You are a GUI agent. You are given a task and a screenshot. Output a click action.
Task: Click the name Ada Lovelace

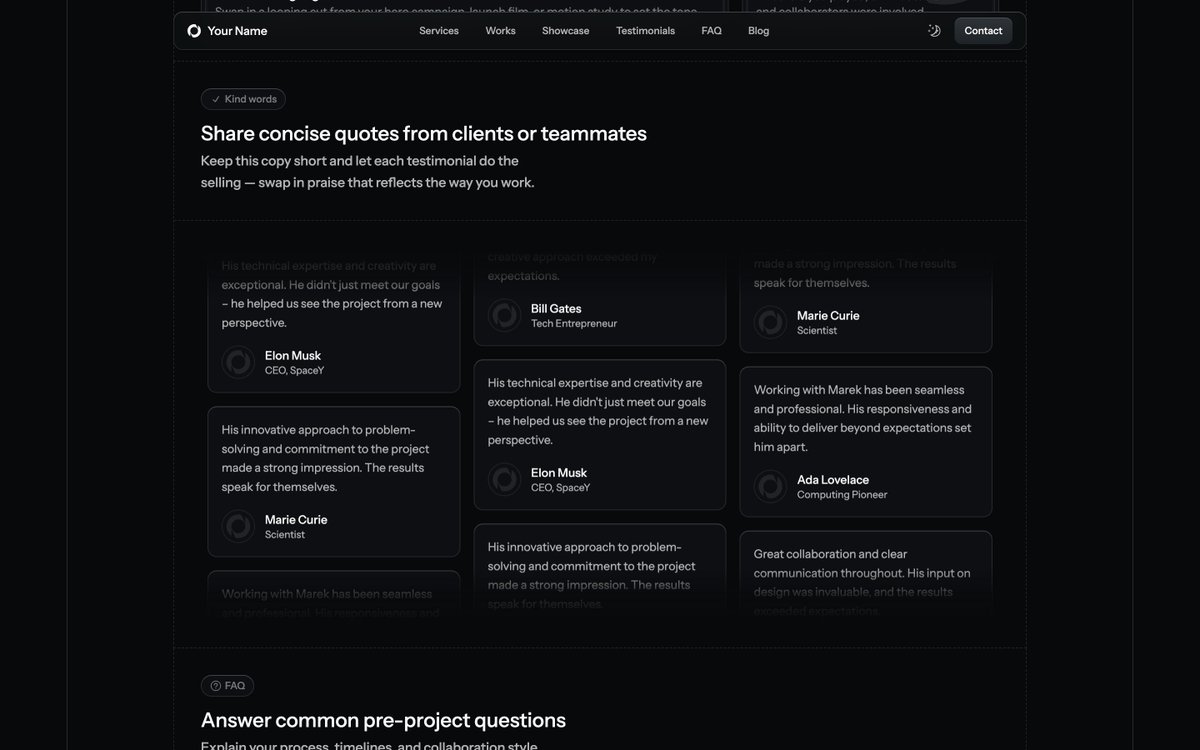[833, 480]
